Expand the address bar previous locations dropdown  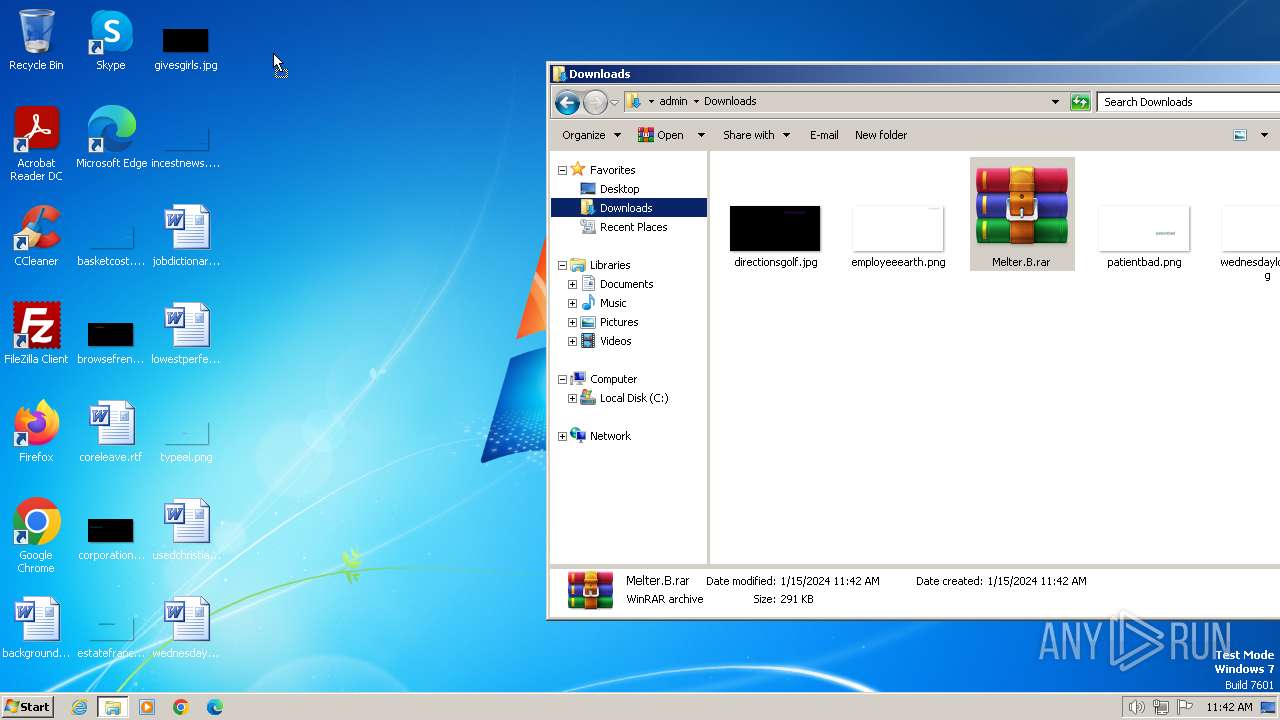1055,102
